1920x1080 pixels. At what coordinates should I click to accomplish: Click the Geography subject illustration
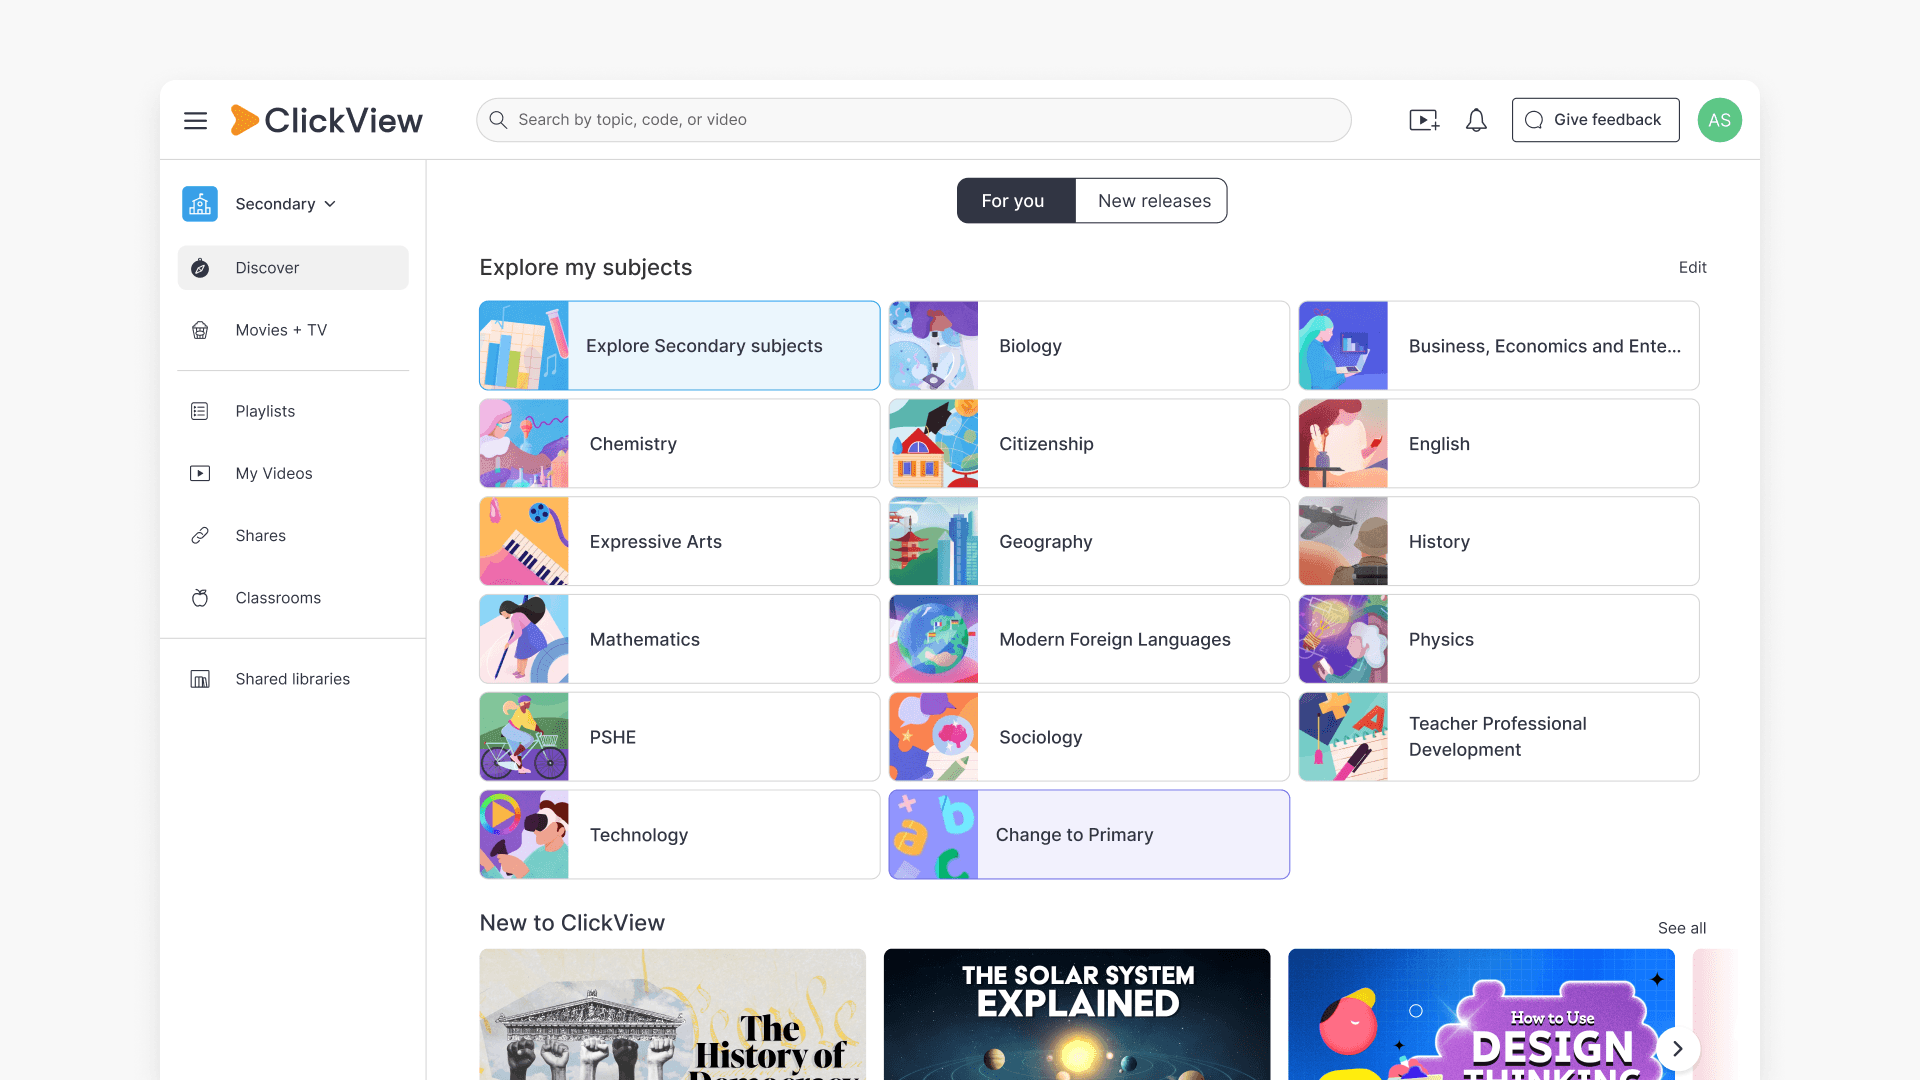(x=934, y=542)
